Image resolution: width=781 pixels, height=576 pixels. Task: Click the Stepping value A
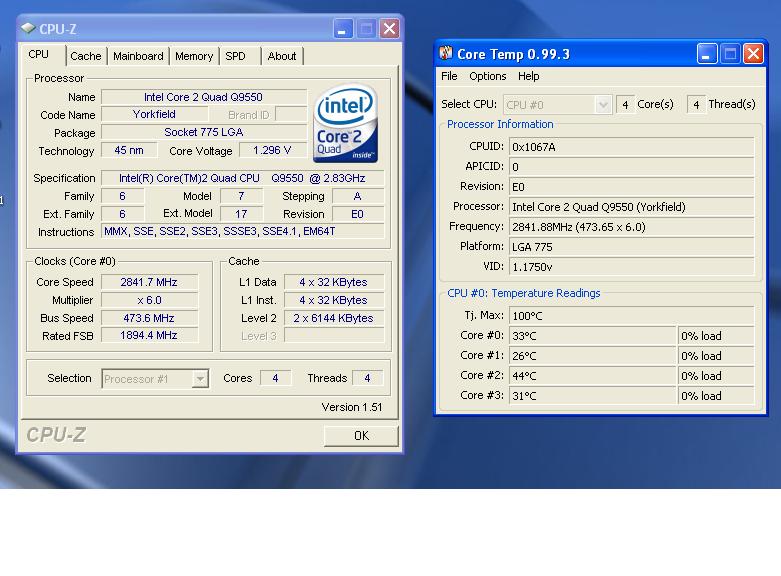(358, 196)
